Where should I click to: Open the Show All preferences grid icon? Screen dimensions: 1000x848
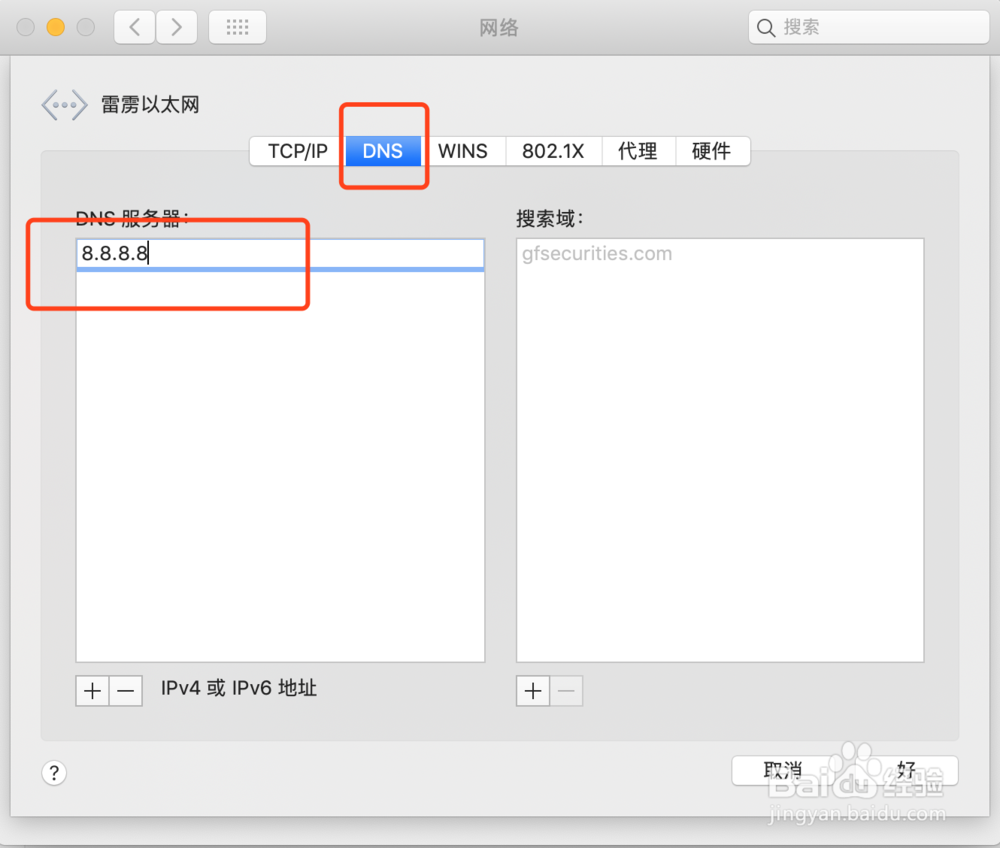(x=237, y=27)
